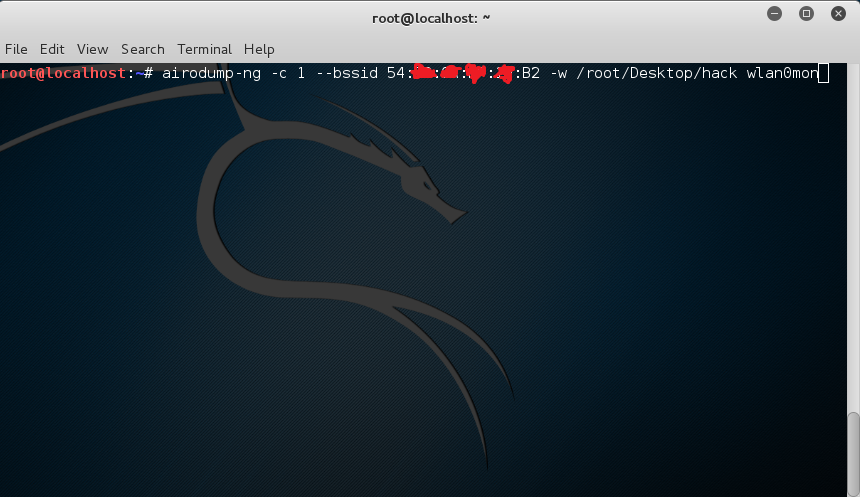Screen dimensions: 860x497
Task: Open the Search menu
Action: [x=143, y=49]
